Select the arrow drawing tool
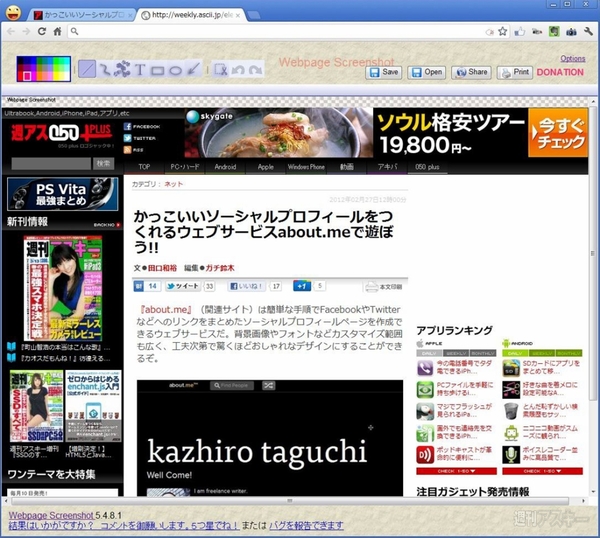 pos(194,69)
